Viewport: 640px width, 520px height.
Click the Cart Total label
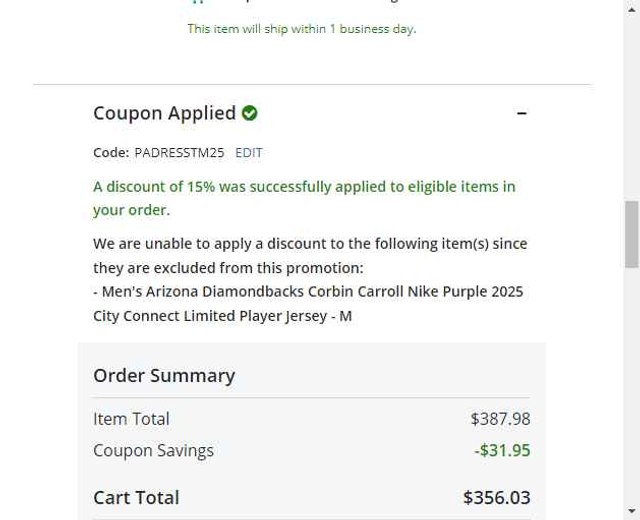point(136,497)
